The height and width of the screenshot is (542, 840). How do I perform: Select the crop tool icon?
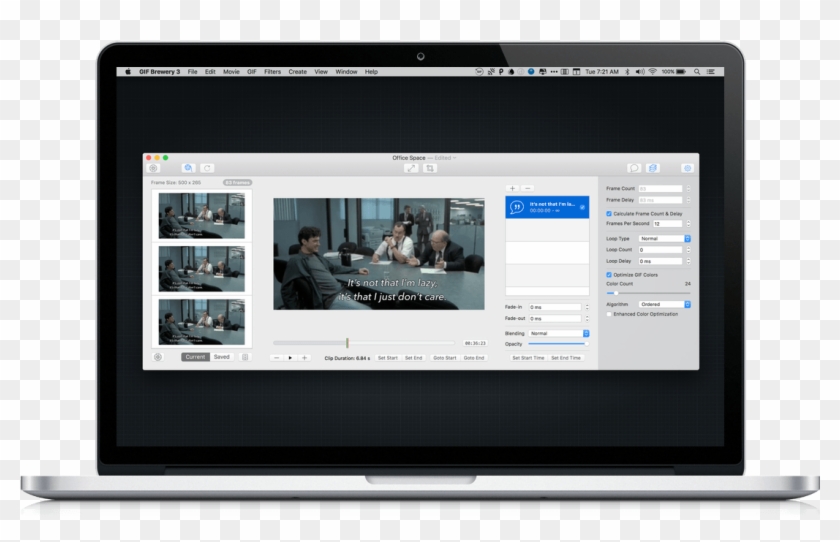(x=430, y=168)
